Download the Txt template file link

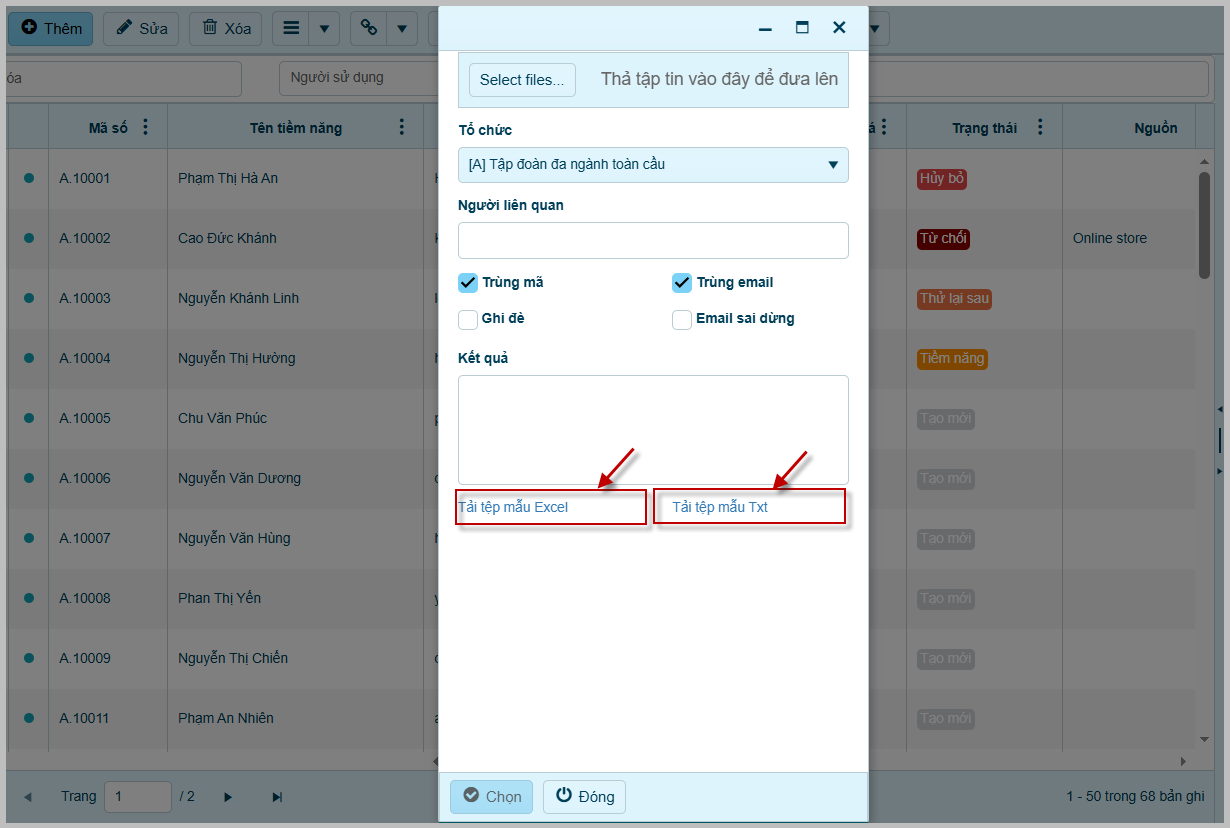pyautogui.click(x=720, y=507)
